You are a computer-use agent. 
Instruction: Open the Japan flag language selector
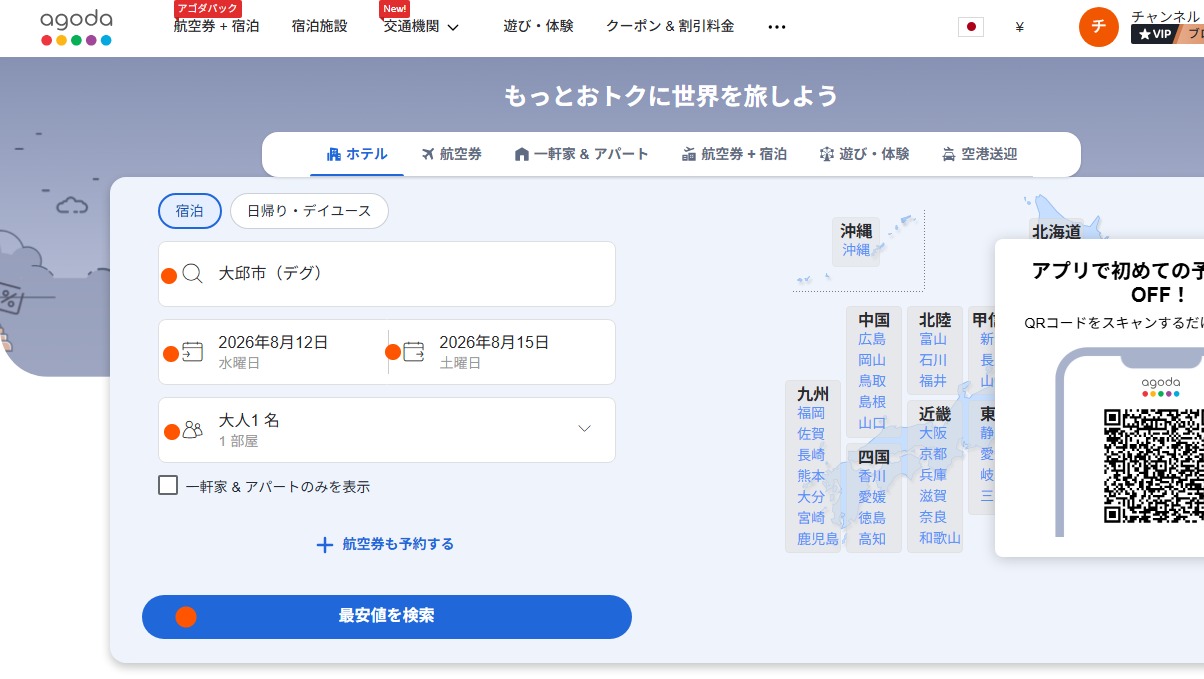pos(970,27)
